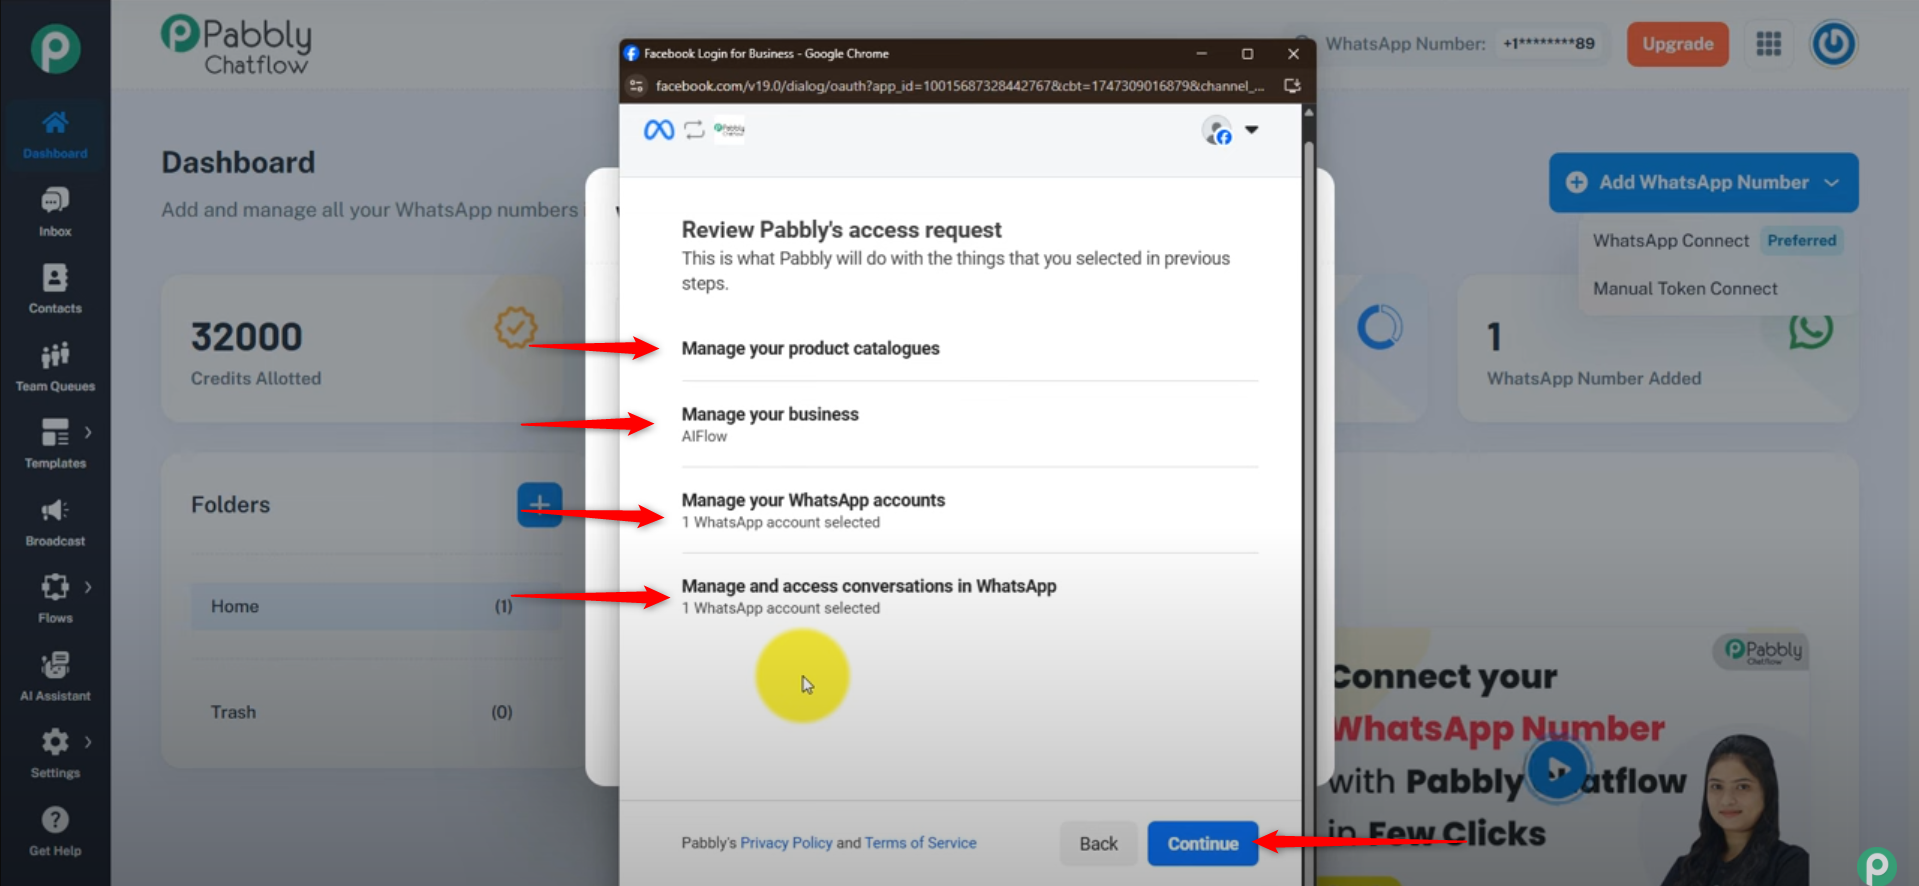Viewport: 1919px width, 886px height.
Task: Click the green Pabbly logo at sidebar top
Action: pos(55,48)
